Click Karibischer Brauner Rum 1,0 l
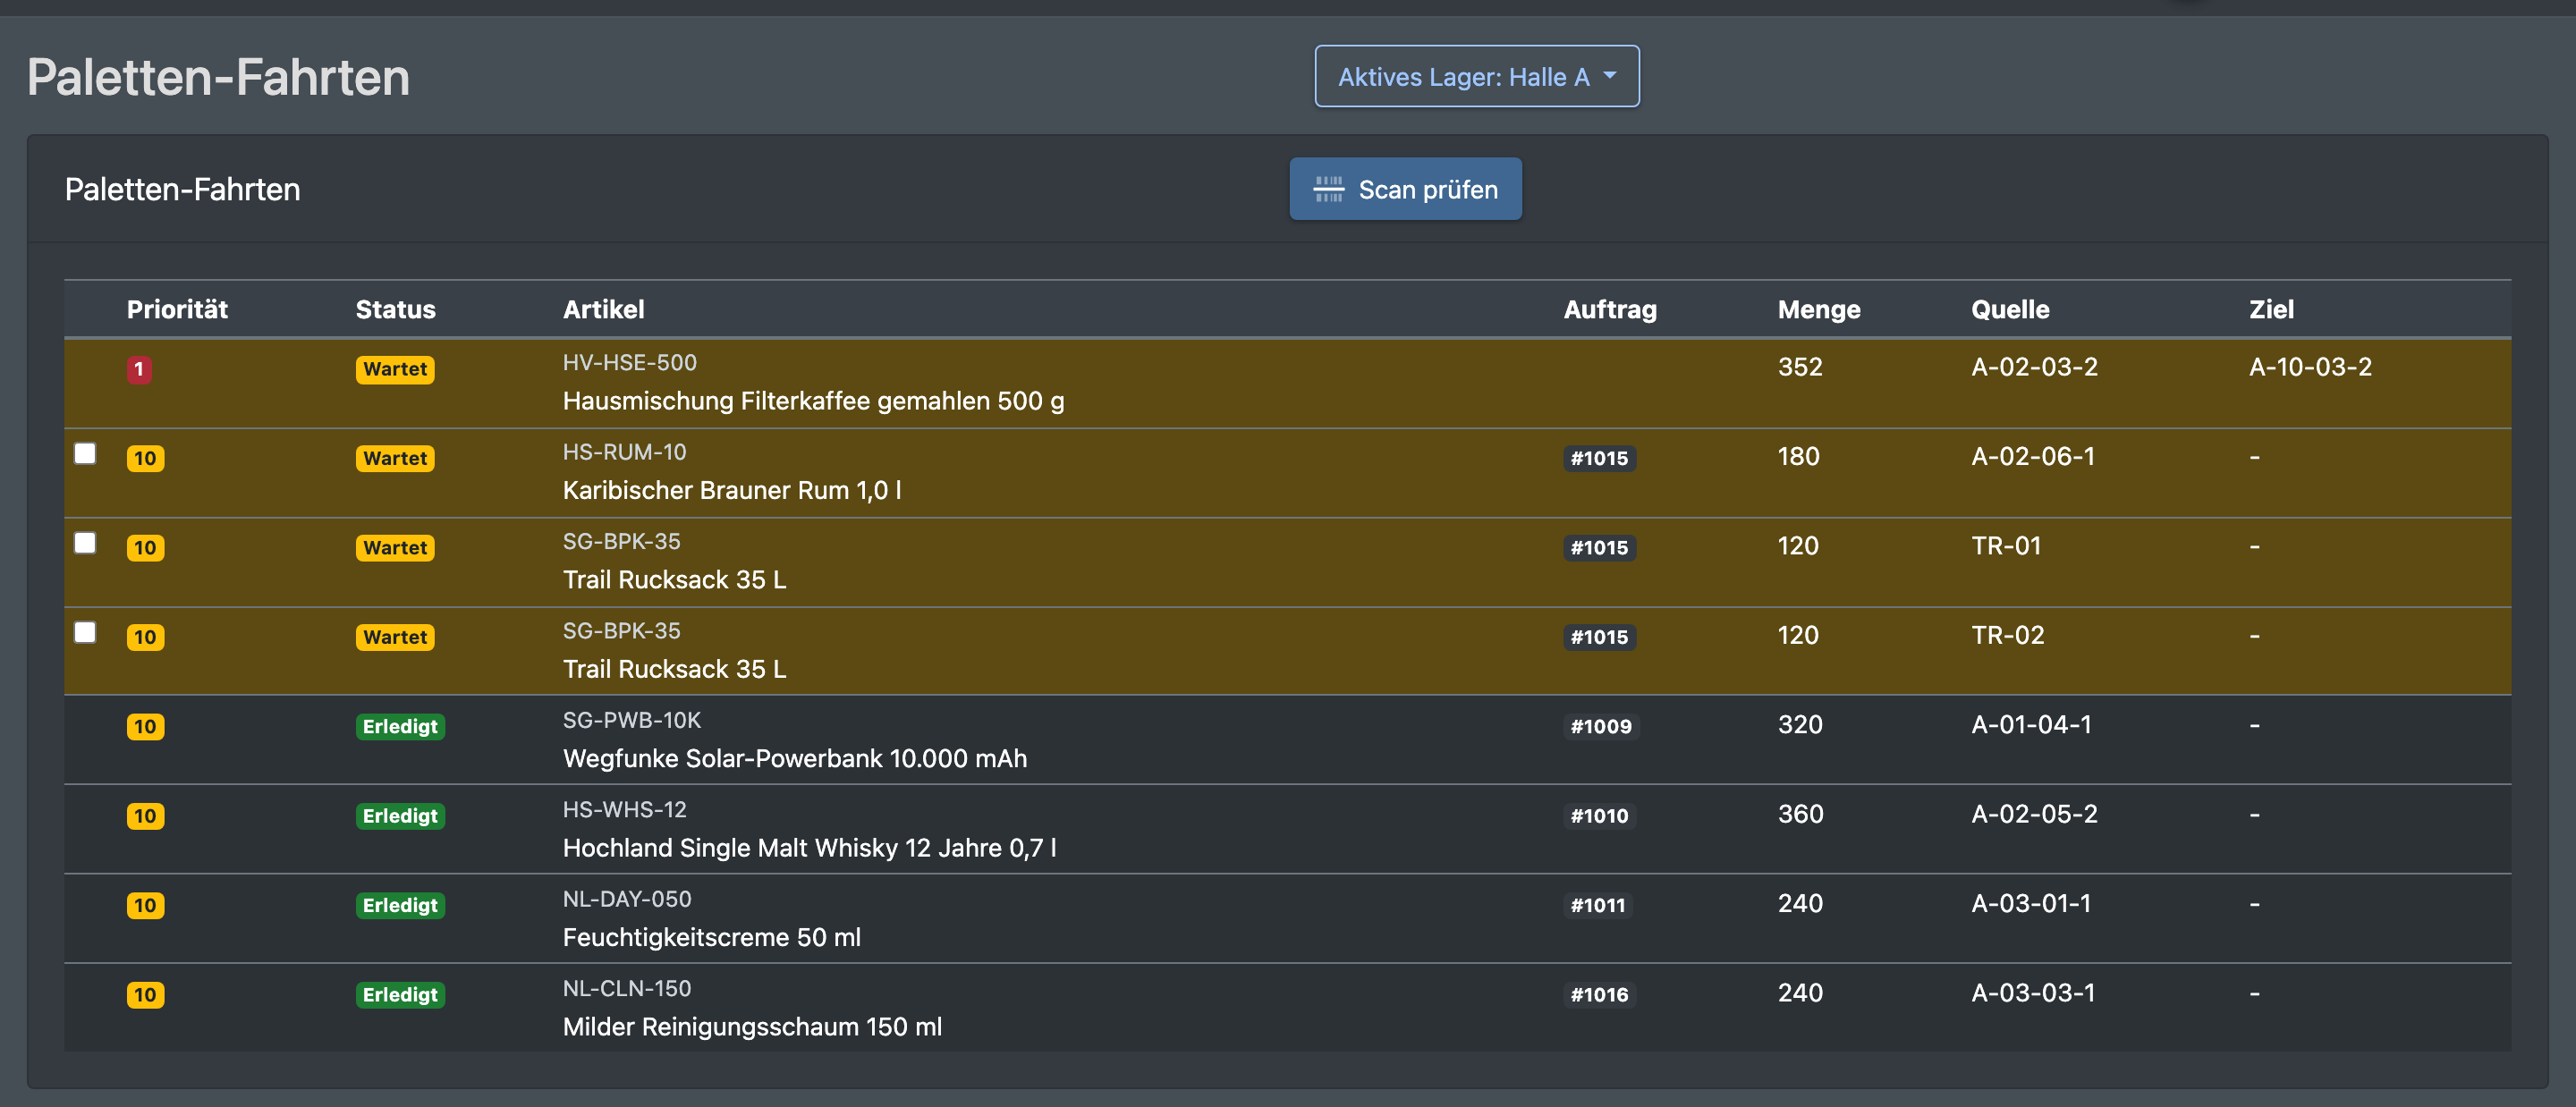This screenshot has height=1107, width=2576. 732,490
